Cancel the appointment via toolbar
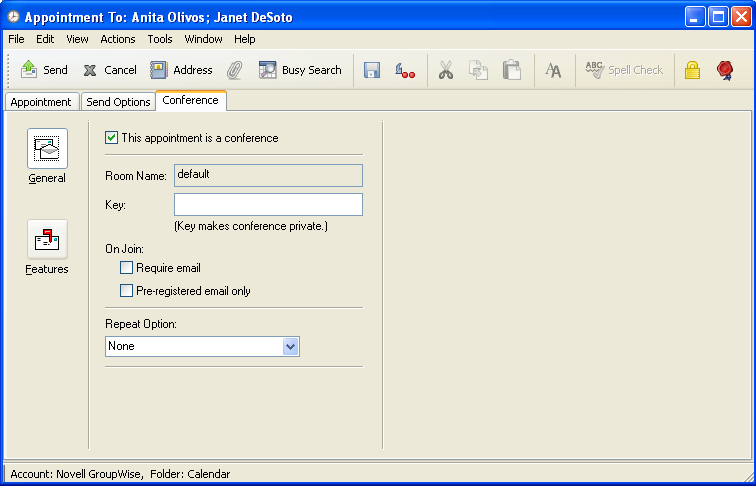 coord(110,70)
